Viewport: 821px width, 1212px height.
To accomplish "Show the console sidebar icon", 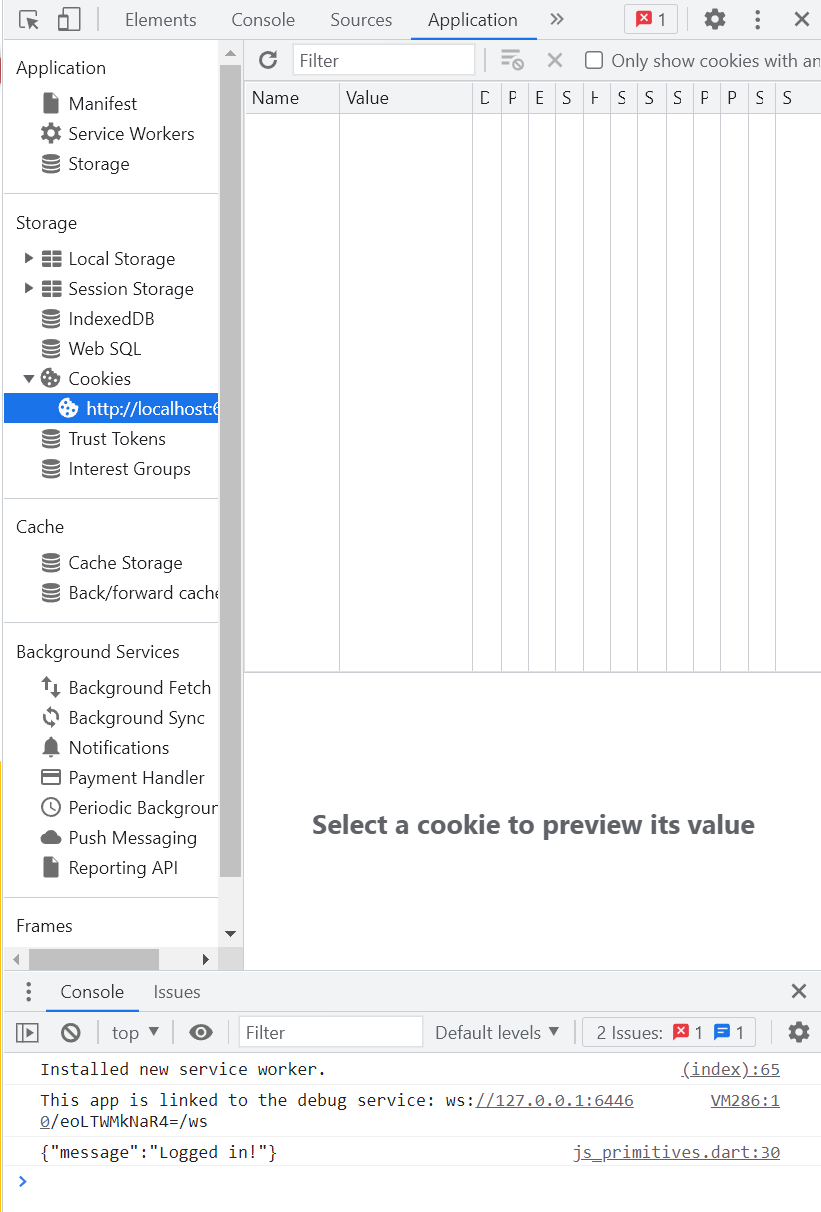I will tap(27, 1032).
